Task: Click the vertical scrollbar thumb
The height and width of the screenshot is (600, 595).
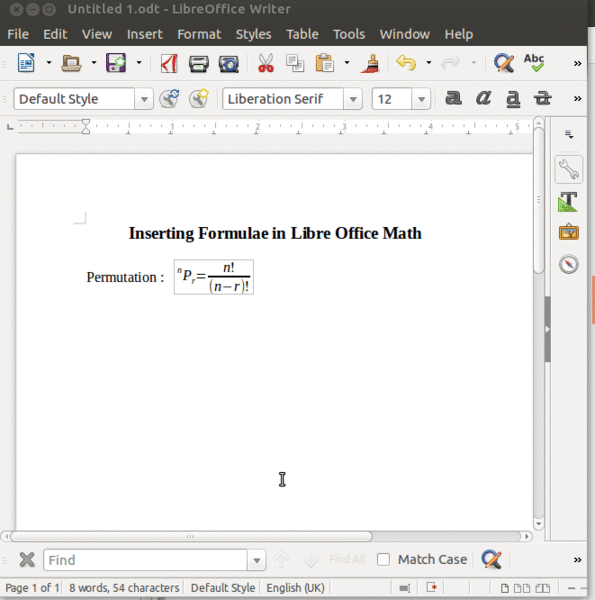Action: pyautogui.click(x=539, y=201)
